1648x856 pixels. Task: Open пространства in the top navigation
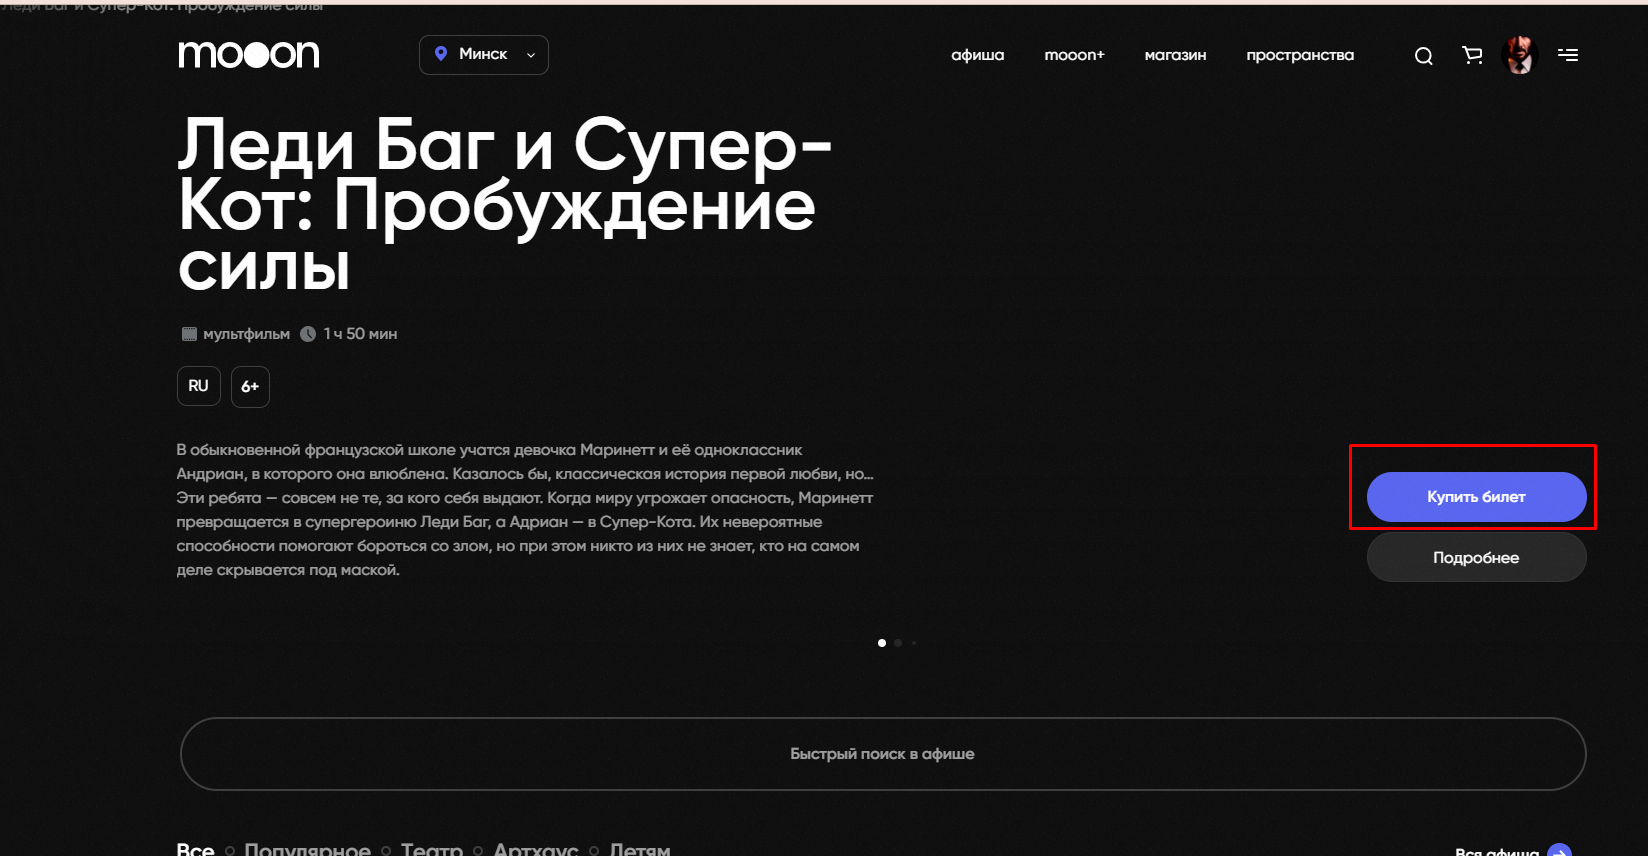tap(1300, 55)
